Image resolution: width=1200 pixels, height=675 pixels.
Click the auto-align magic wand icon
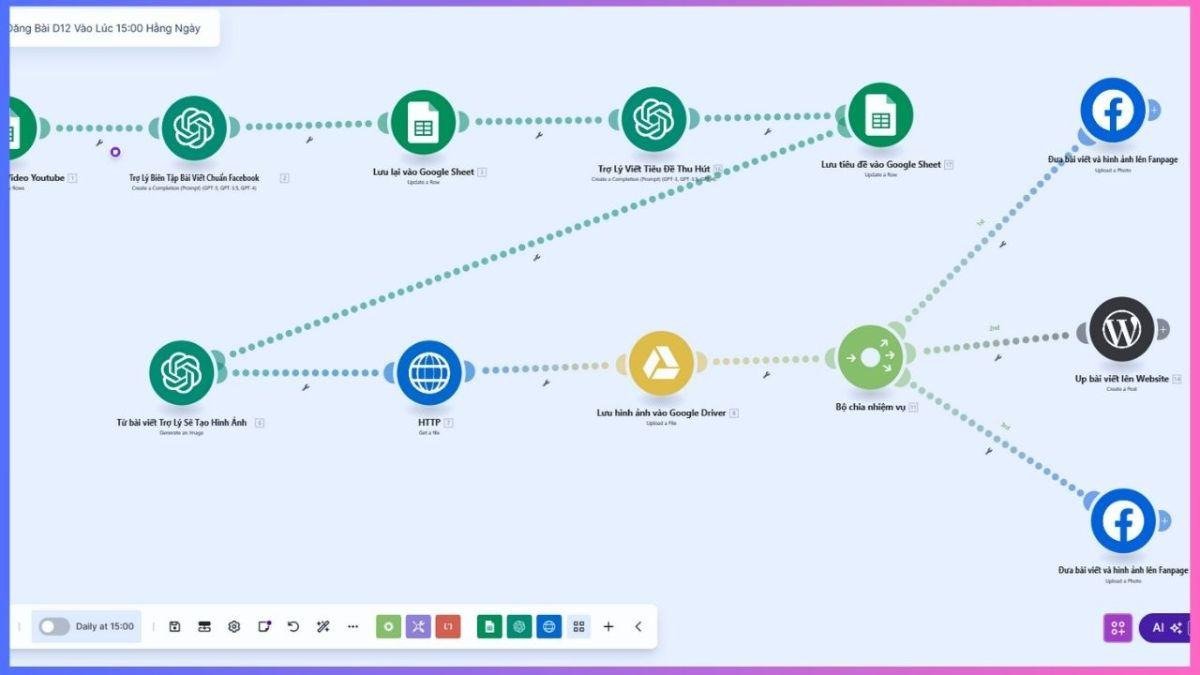point(323,627)
